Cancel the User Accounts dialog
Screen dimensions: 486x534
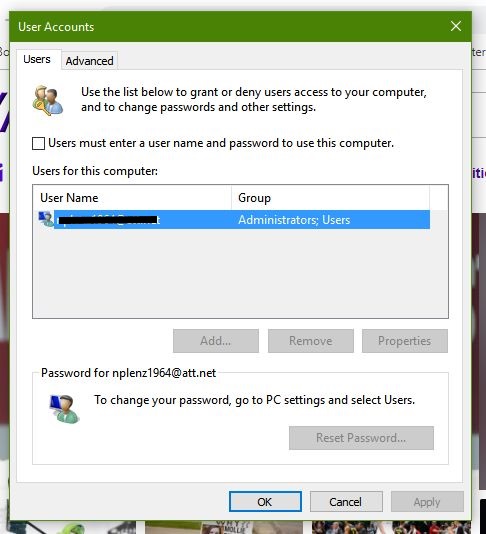pyautogui.click(x=346, y=502)
